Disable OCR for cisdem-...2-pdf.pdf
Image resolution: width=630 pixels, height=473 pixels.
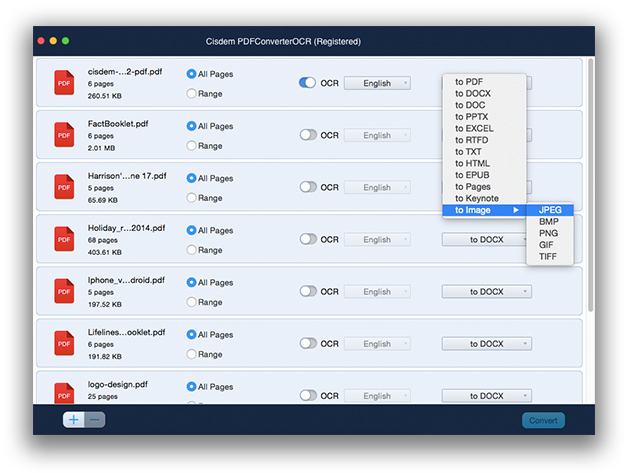(x=307, y=83)
